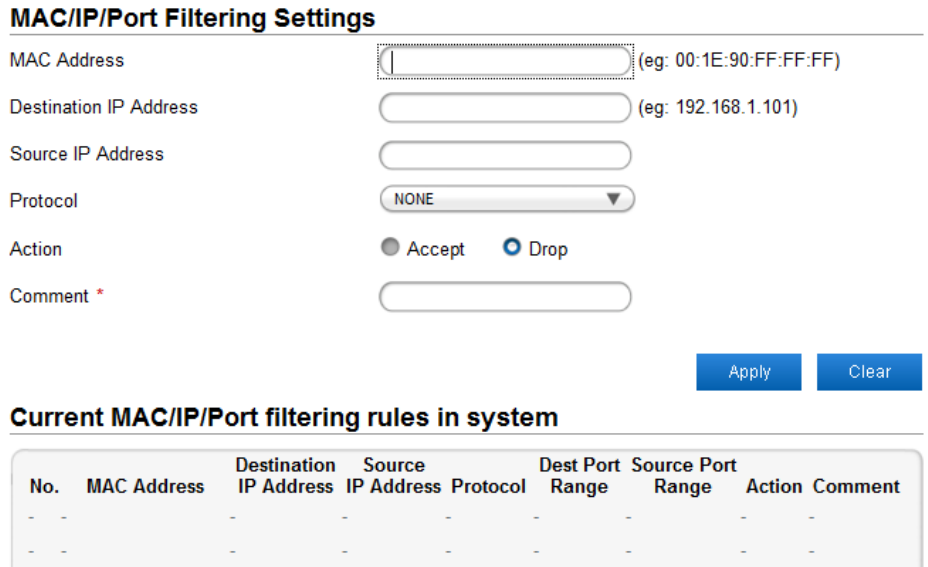This screenshot has width=928, height=567.
Task: Click Source IP Address table column header
Action: (x=394, y=476)
